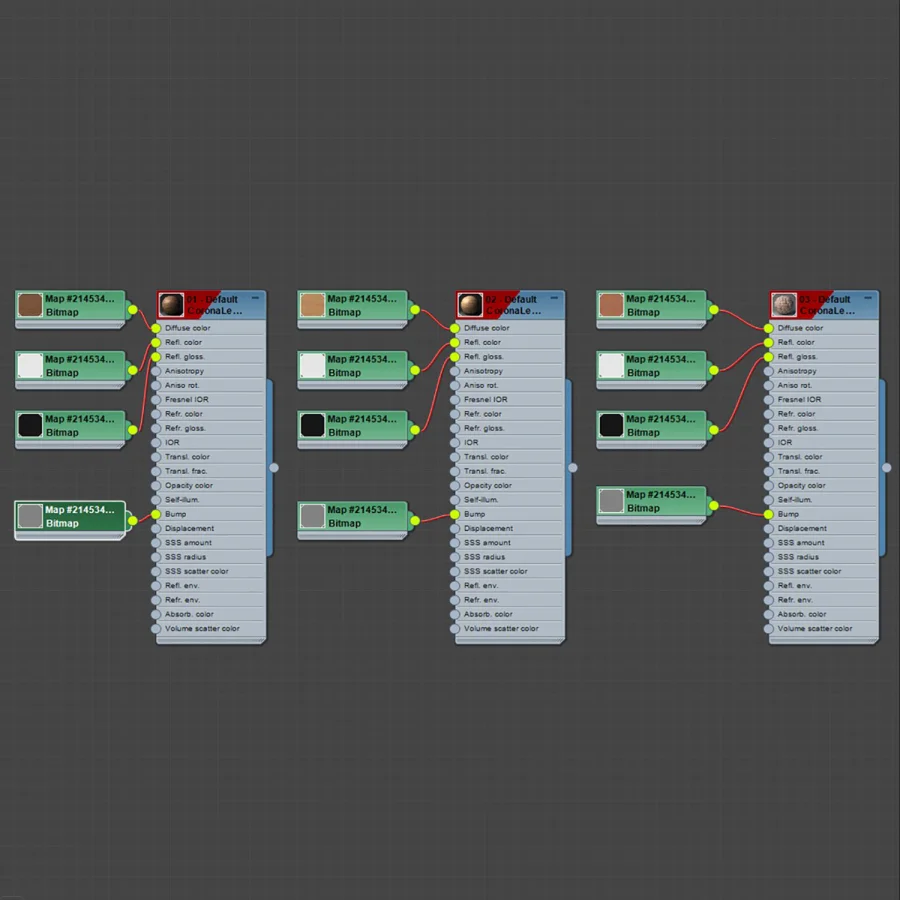This screenshot has width=900, height=900.
Task: Collapse the 03 Default CoronaLegacy node
Action: click(868, 298)
